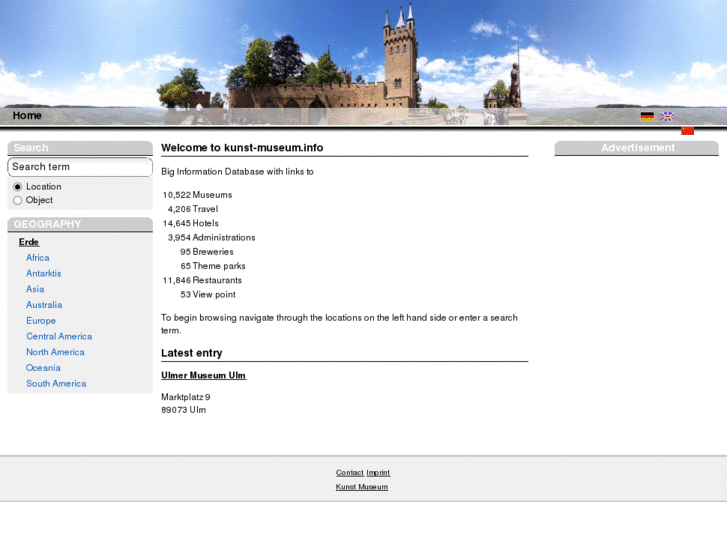Screen dimensions: 727x545
Task: Browse the Africa location link
Action: pyautogui.click(x=38, y=257)
